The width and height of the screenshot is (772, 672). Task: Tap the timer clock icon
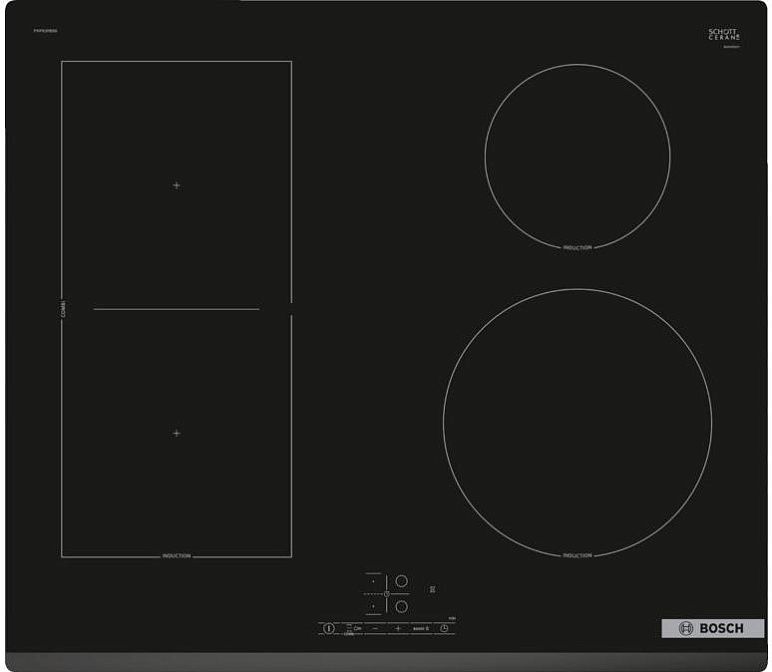tap(444, 628)
